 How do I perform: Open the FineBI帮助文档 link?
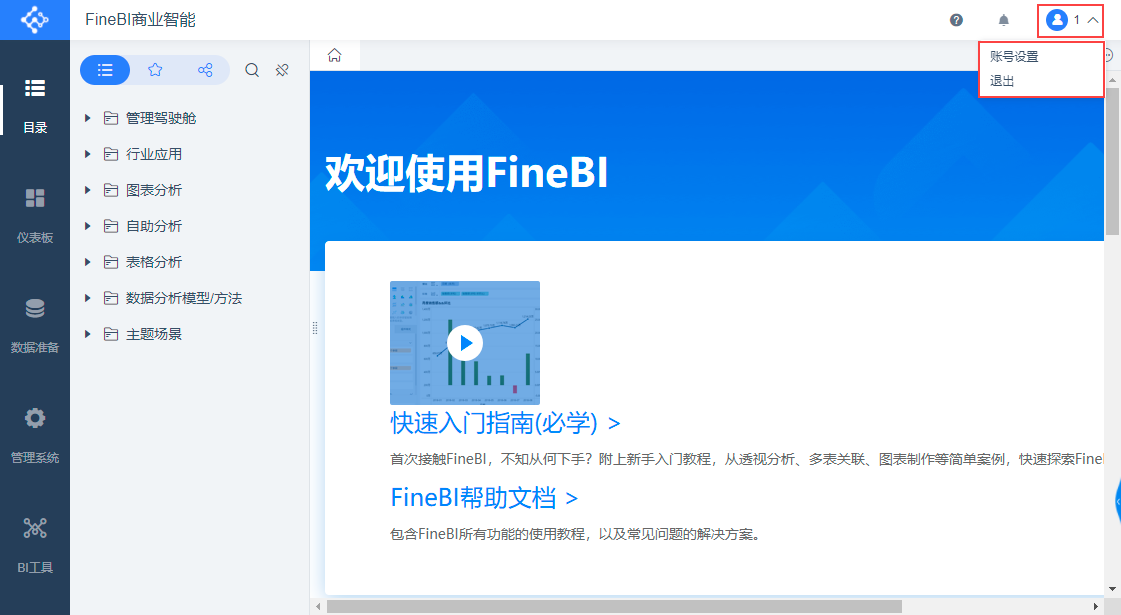coord(484,498)
